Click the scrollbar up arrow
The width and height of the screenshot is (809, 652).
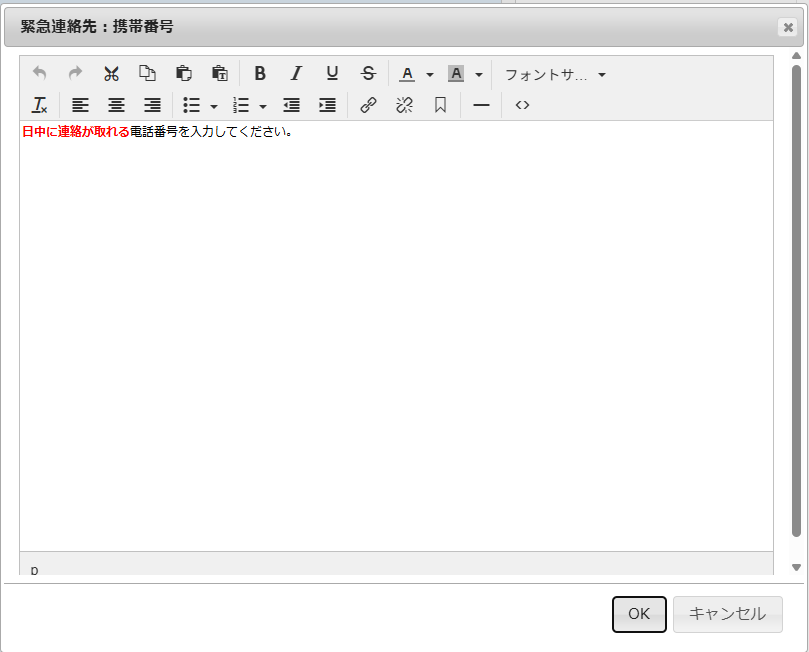pos(796,56)
